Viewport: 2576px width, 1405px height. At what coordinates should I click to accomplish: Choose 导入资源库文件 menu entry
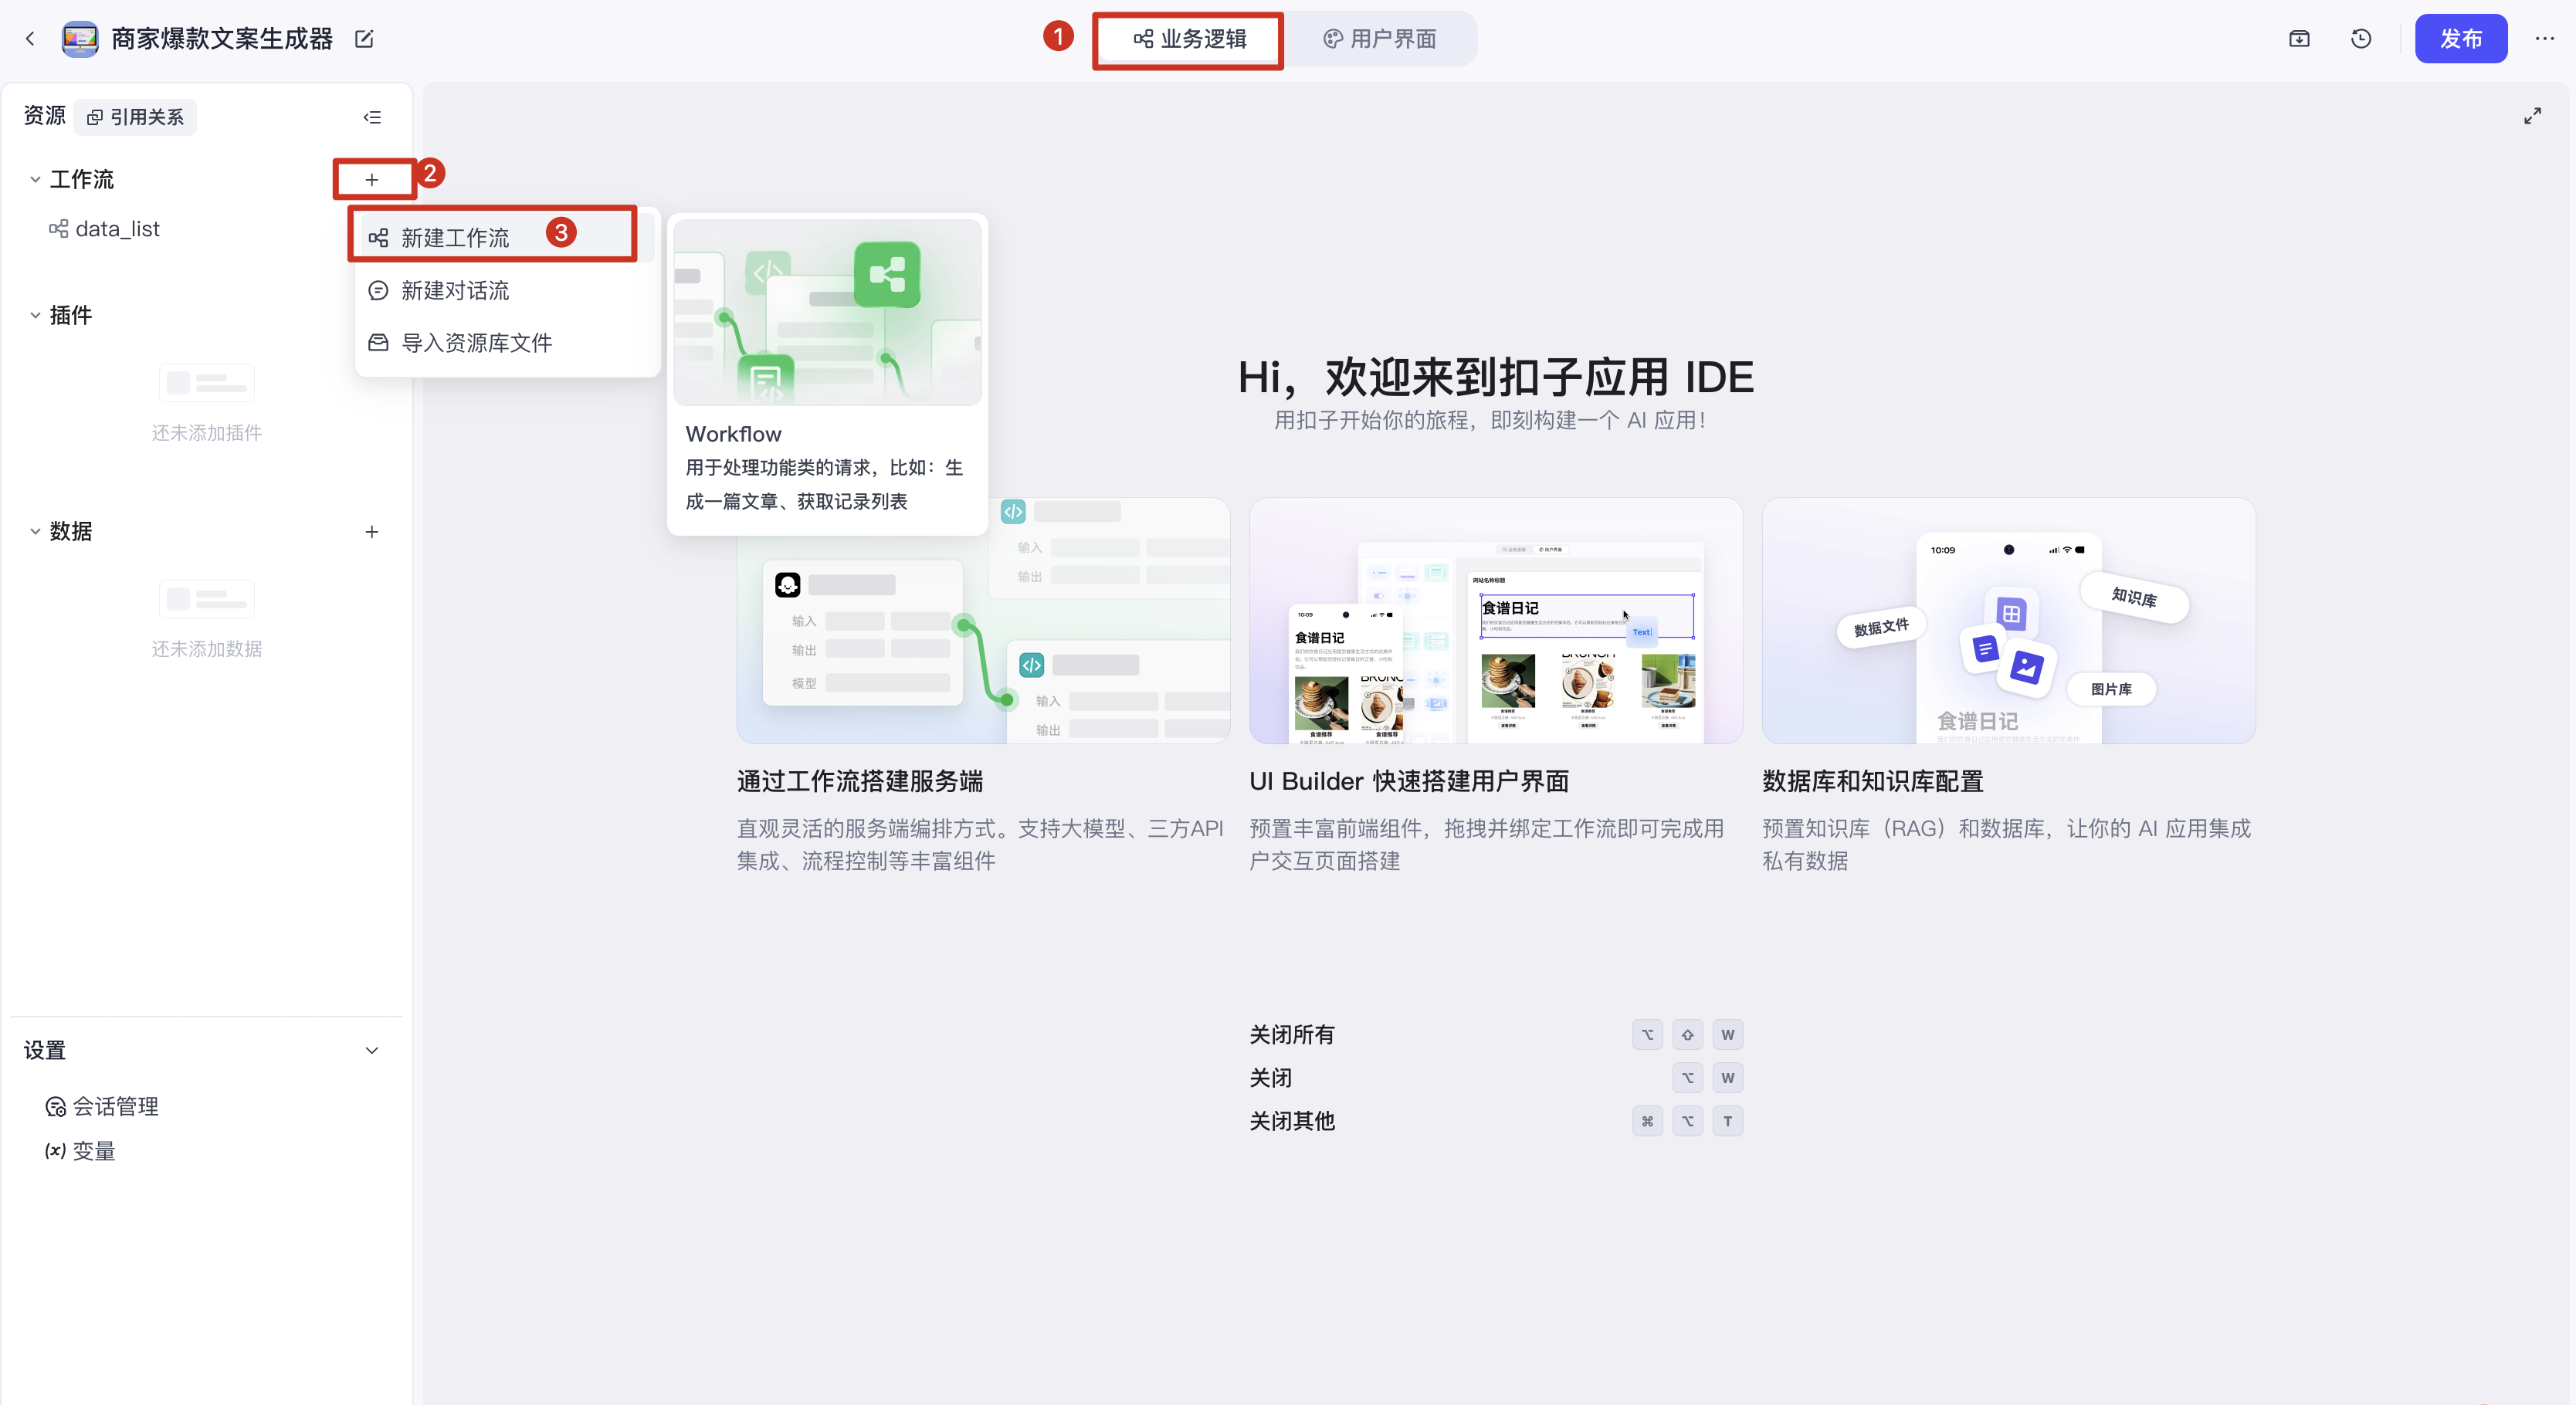point(476,343)
